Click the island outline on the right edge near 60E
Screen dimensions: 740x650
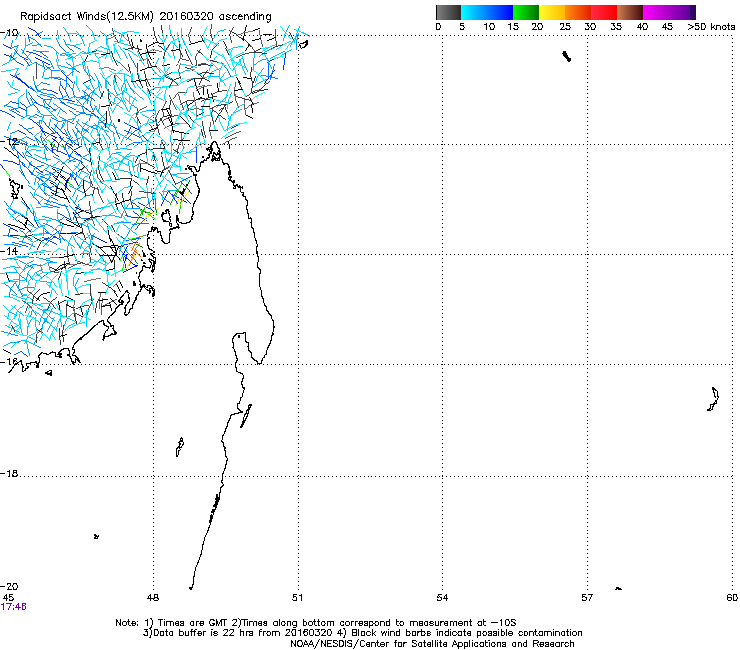(x=713, y=399)
